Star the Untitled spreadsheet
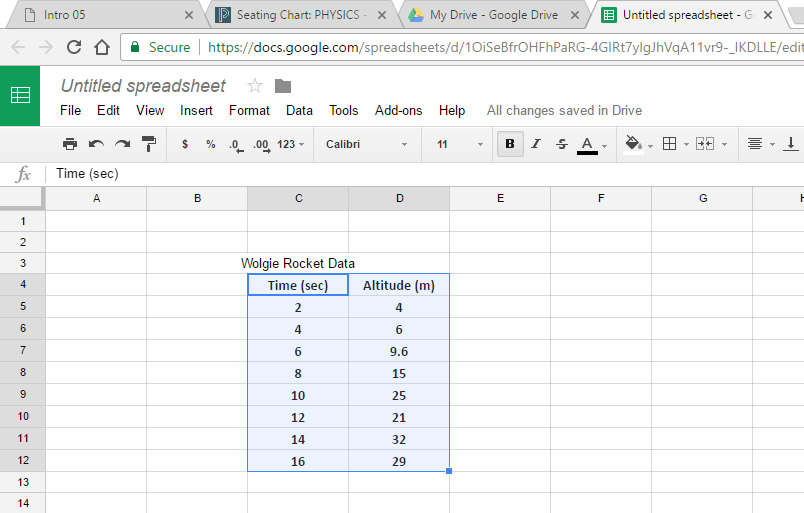The image size is (804, 513). coord(255,86)
